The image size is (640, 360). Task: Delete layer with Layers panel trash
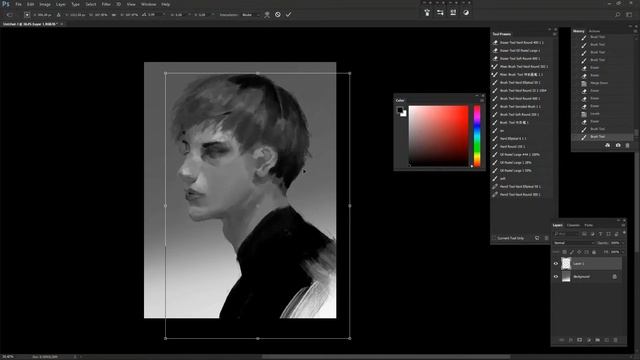point(616,340)
